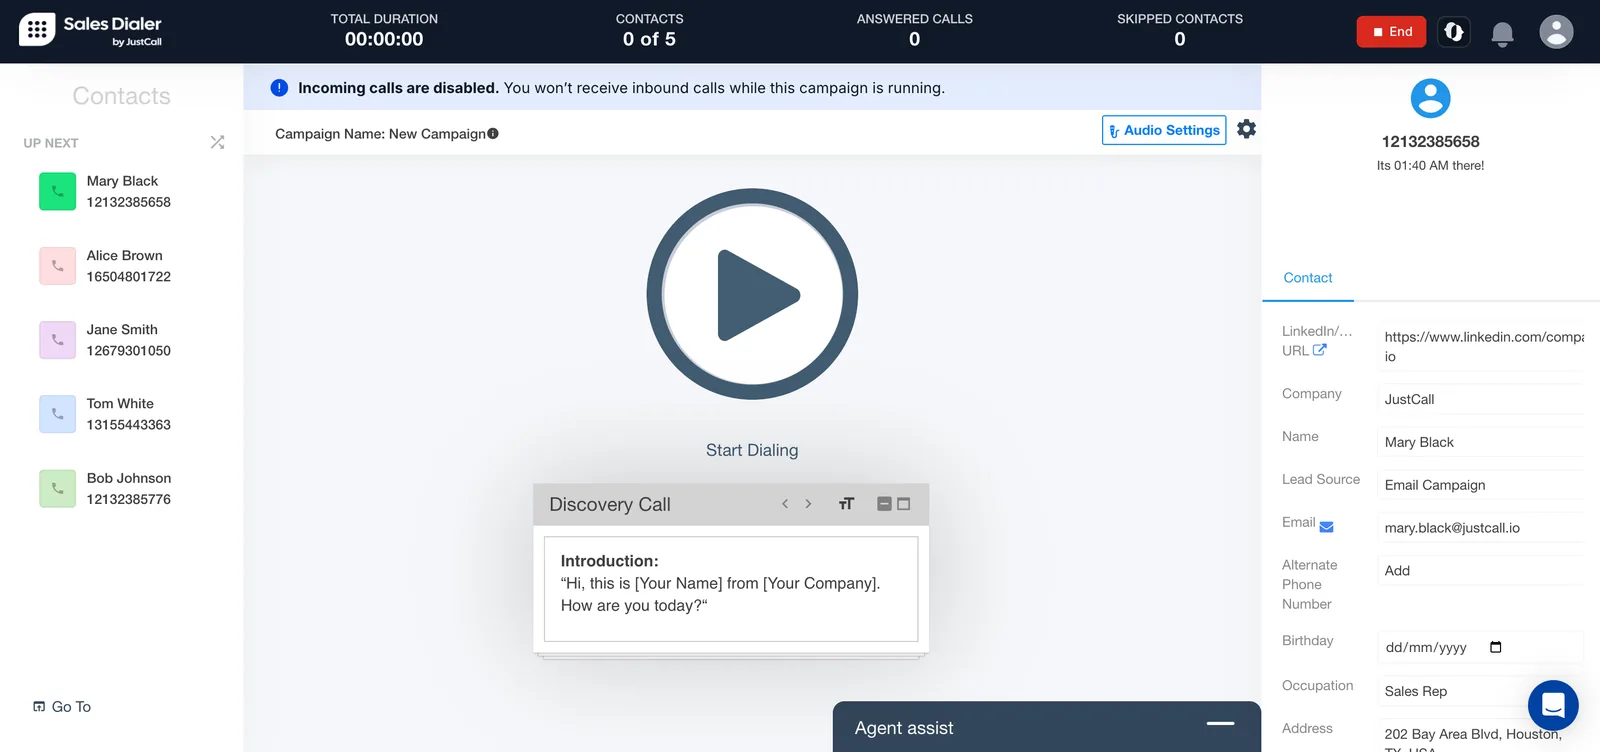This screenshot has width=1600, height=752.
Task: Click the Total Duration timer
Action: click(384, 39)
